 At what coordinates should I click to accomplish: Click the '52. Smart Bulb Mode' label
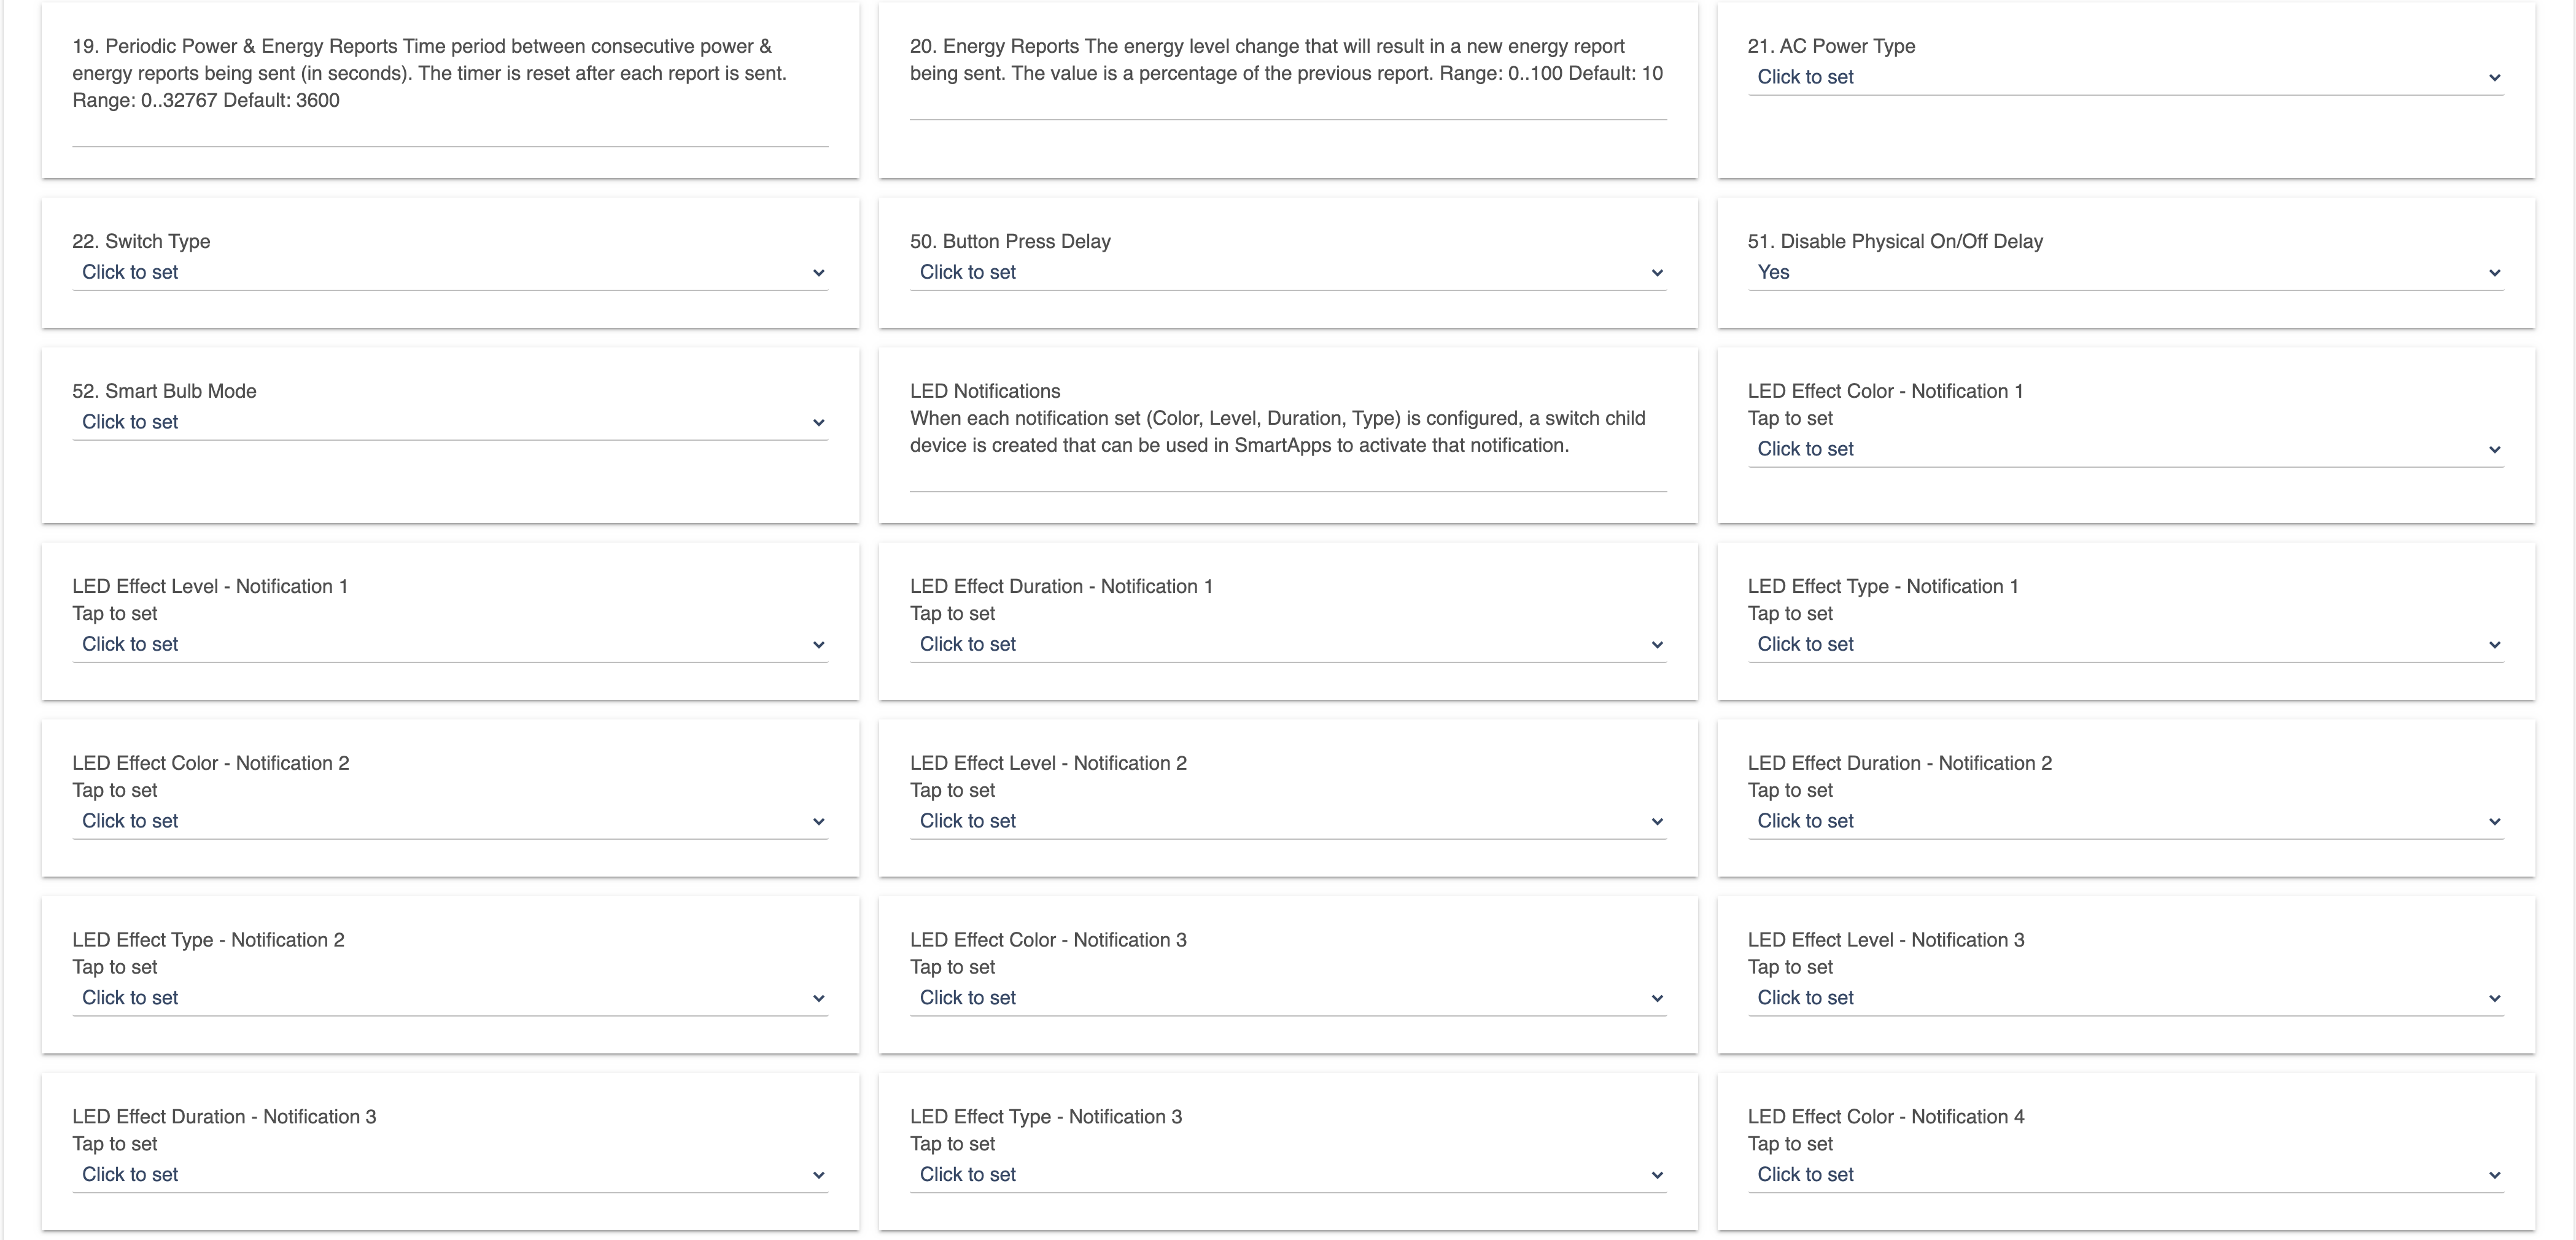click(164, 391)
